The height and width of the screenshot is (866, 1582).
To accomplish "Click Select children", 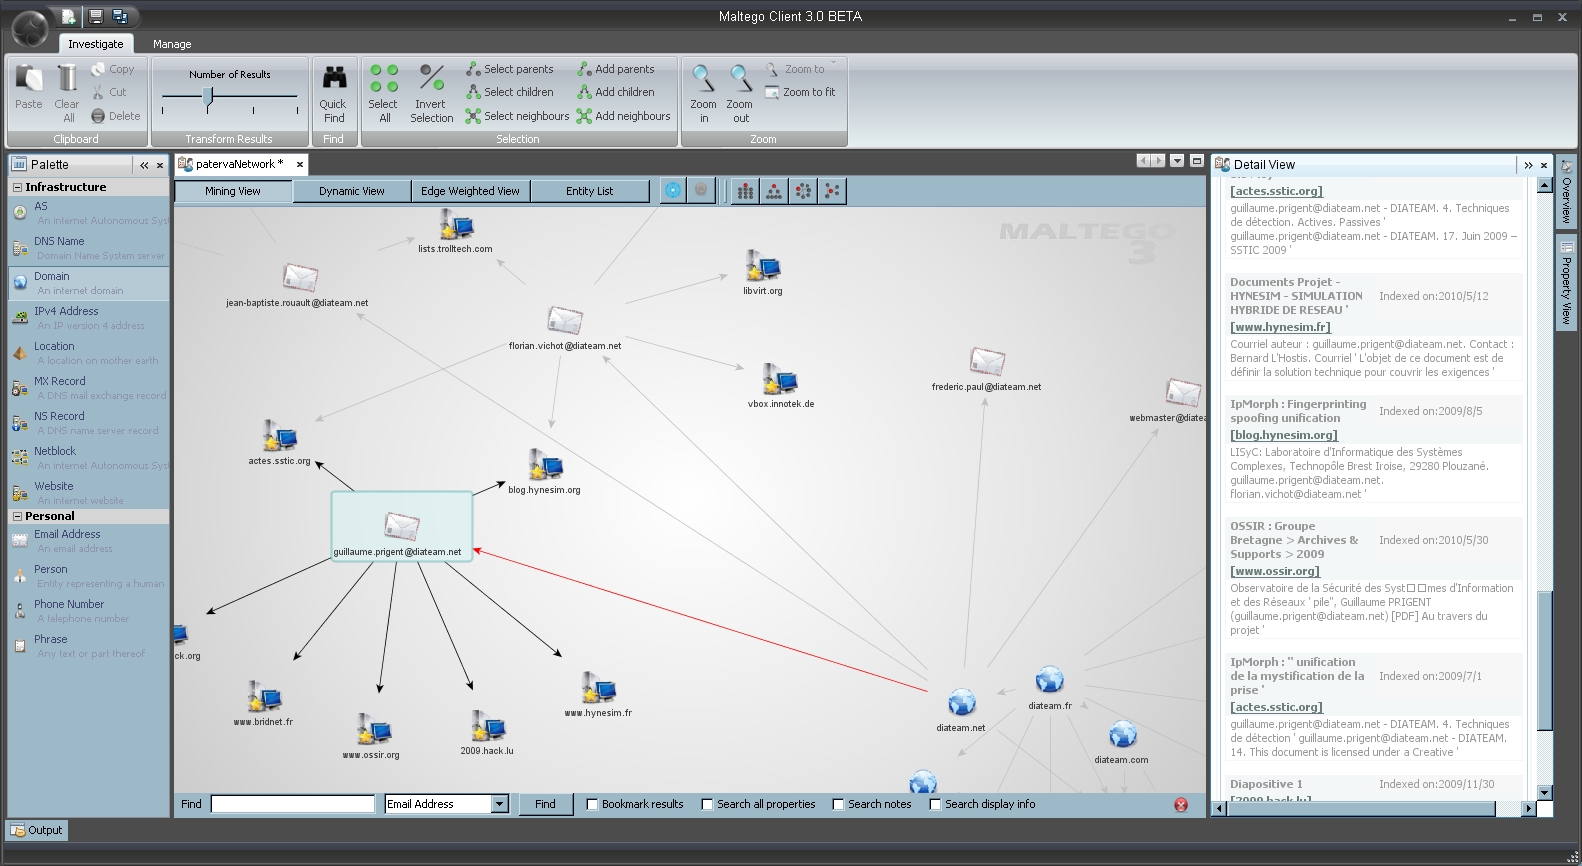I will click(x=510, y=92).
